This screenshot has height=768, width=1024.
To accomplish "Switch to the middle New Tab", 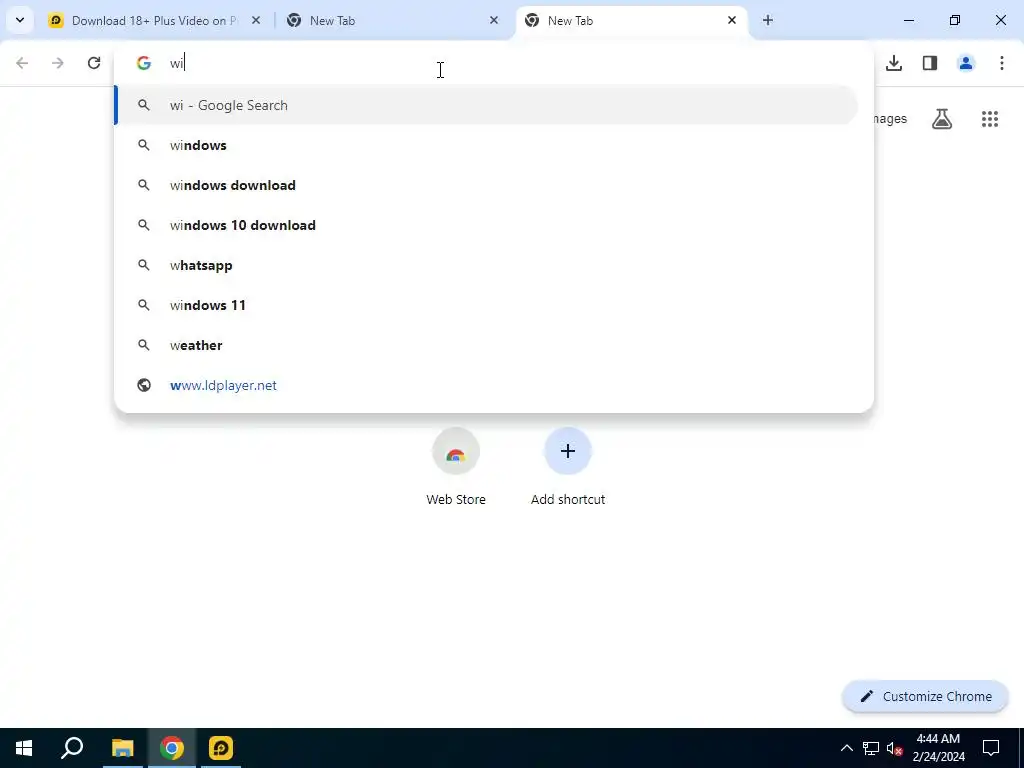I will tap(393, 21).
